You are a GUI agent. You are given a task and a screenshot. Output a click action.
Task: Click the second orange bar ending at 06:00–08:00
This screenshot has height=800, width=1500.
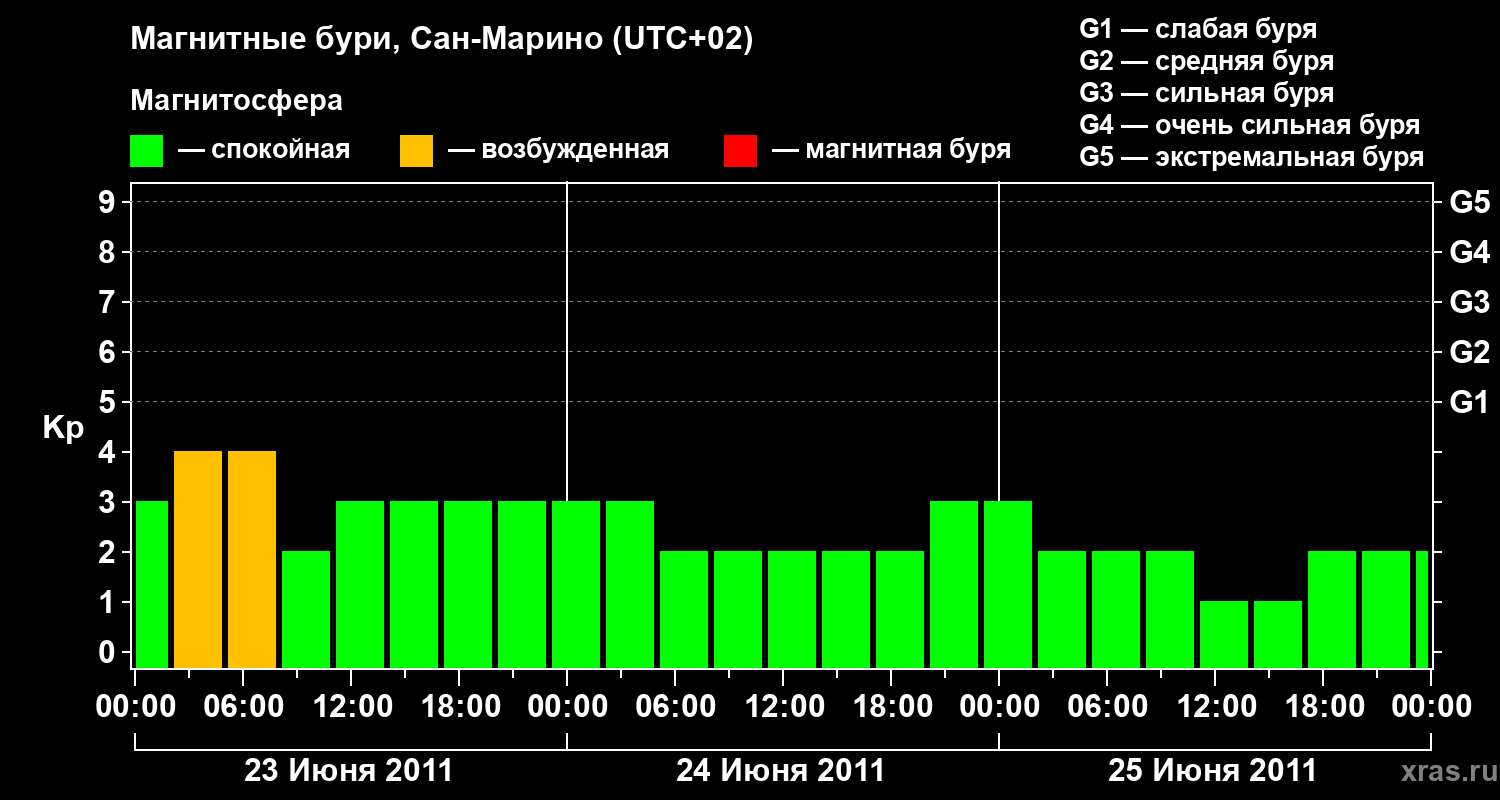point(252,559)
